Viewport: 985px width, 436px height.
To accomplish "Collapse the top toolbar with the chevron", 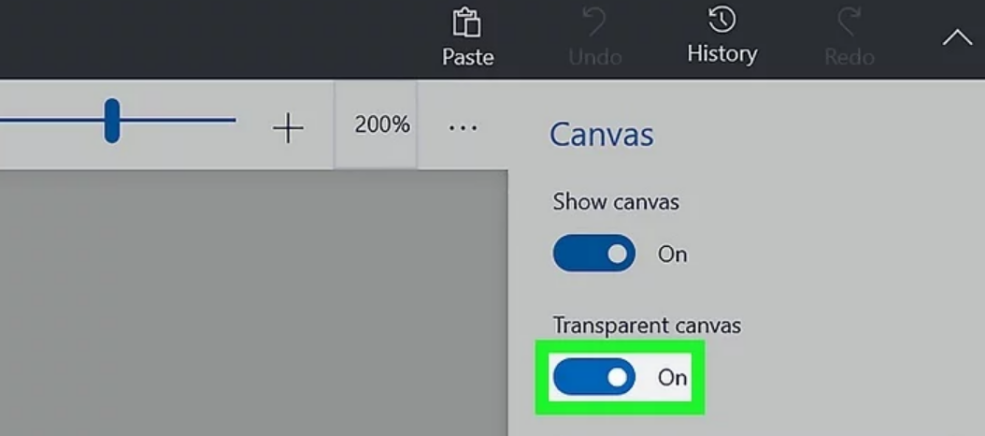I will (x=957, y=39).
